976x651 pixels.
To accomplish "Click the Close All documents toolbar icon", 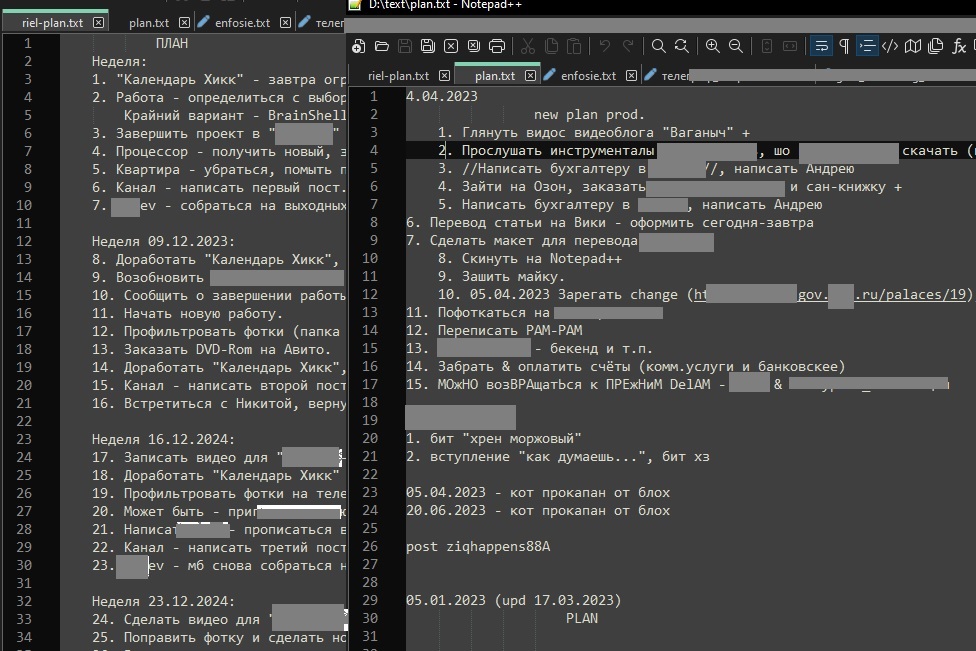I will coord(473,46).
